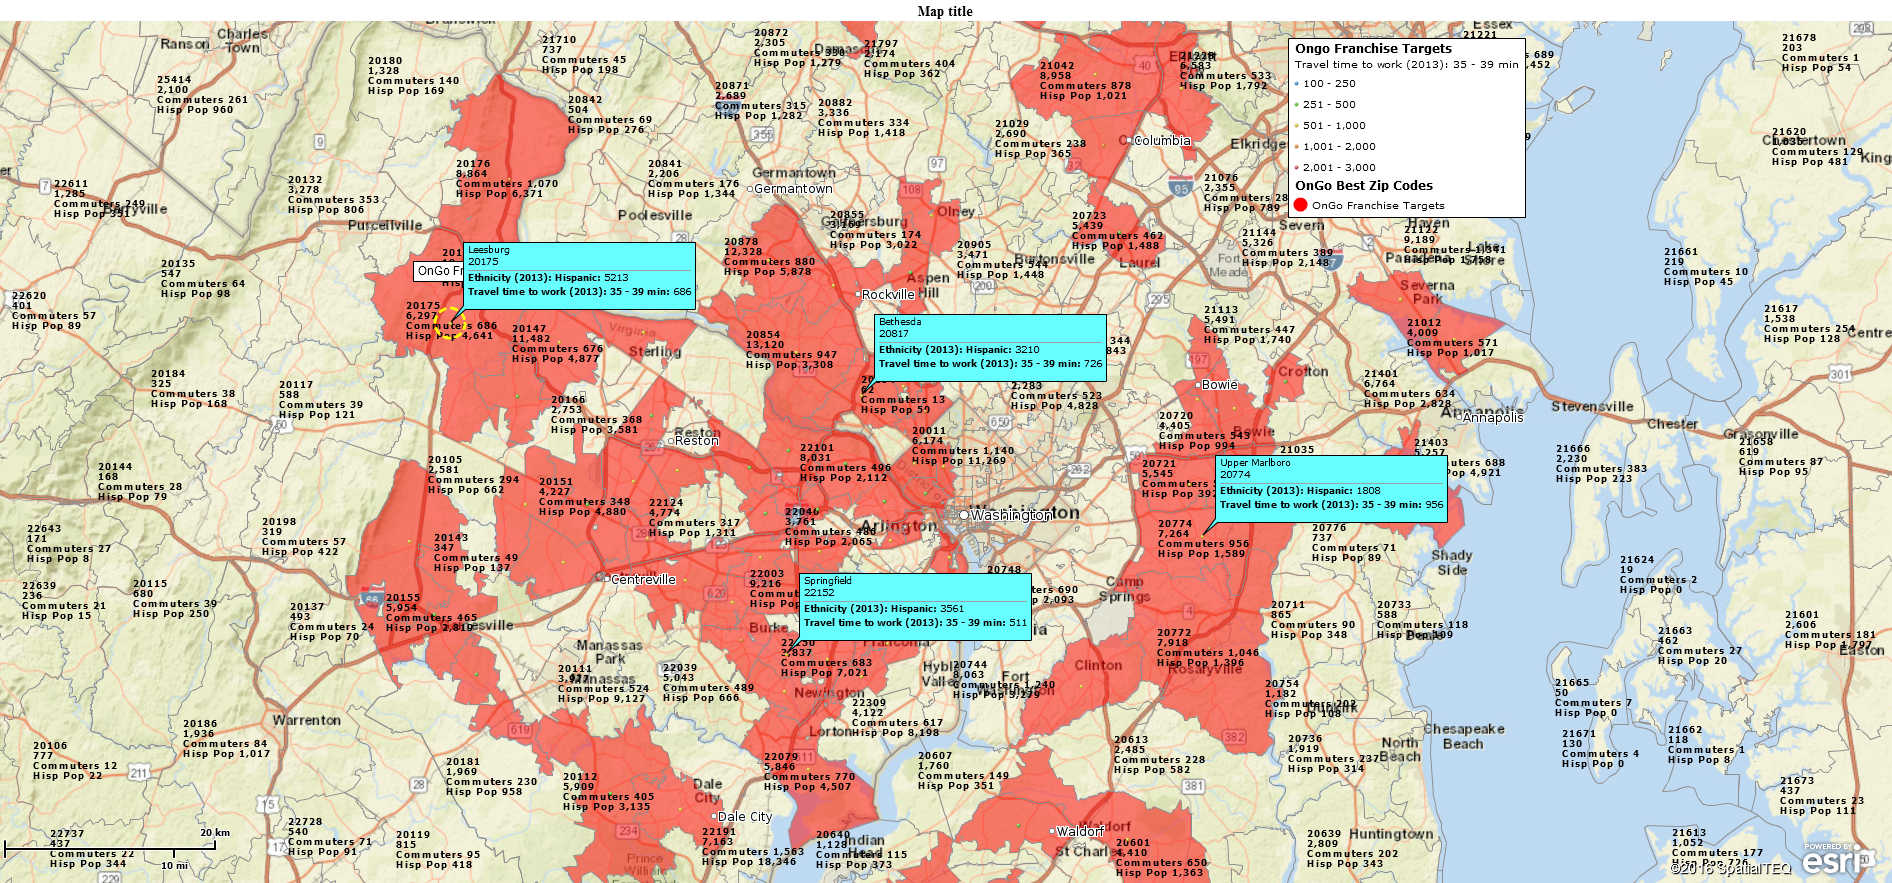The width and height of the screenshot is (1892, 883).
Task: Click the zip code 22737 label
Action: (67, 834)
